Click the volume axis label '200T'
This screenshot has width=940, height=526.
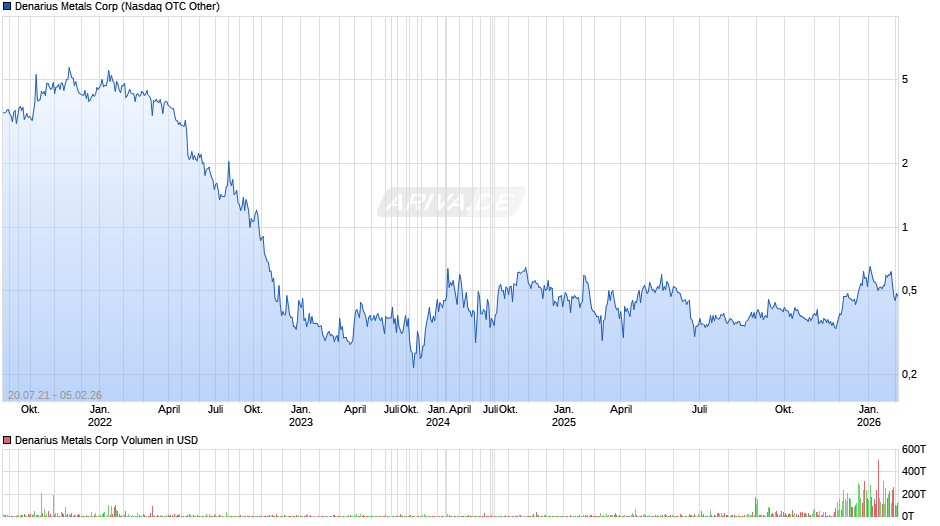914,494
